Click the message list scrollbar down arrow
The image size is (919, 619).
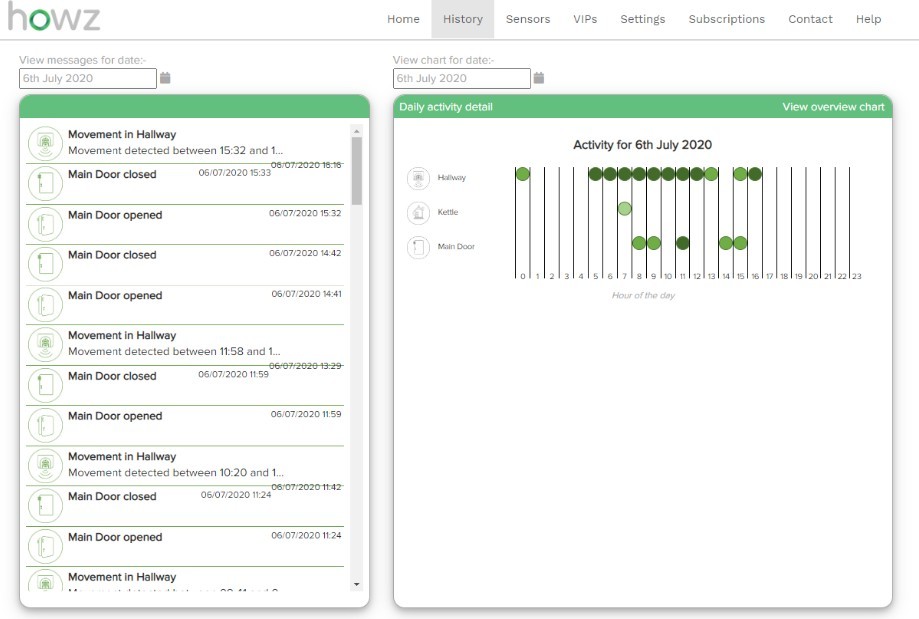[x=357, y=583]
